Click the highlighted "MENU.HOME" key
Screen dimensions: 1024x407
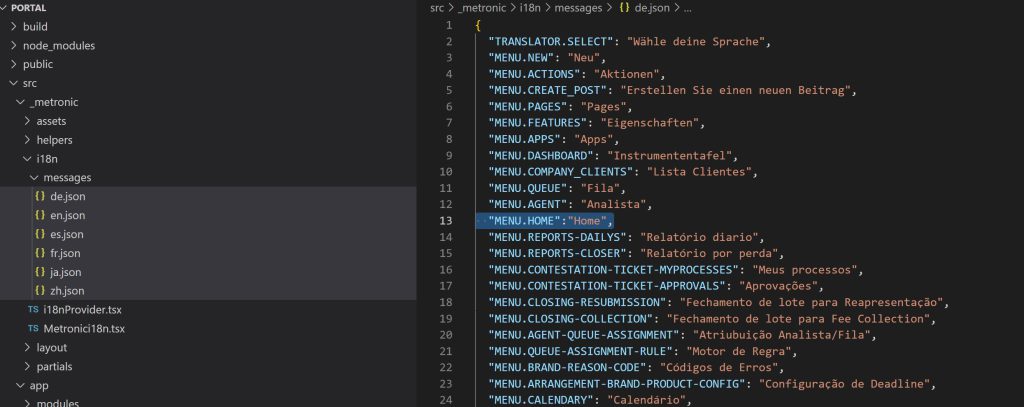pyautogui.click(x=524, y=221)
